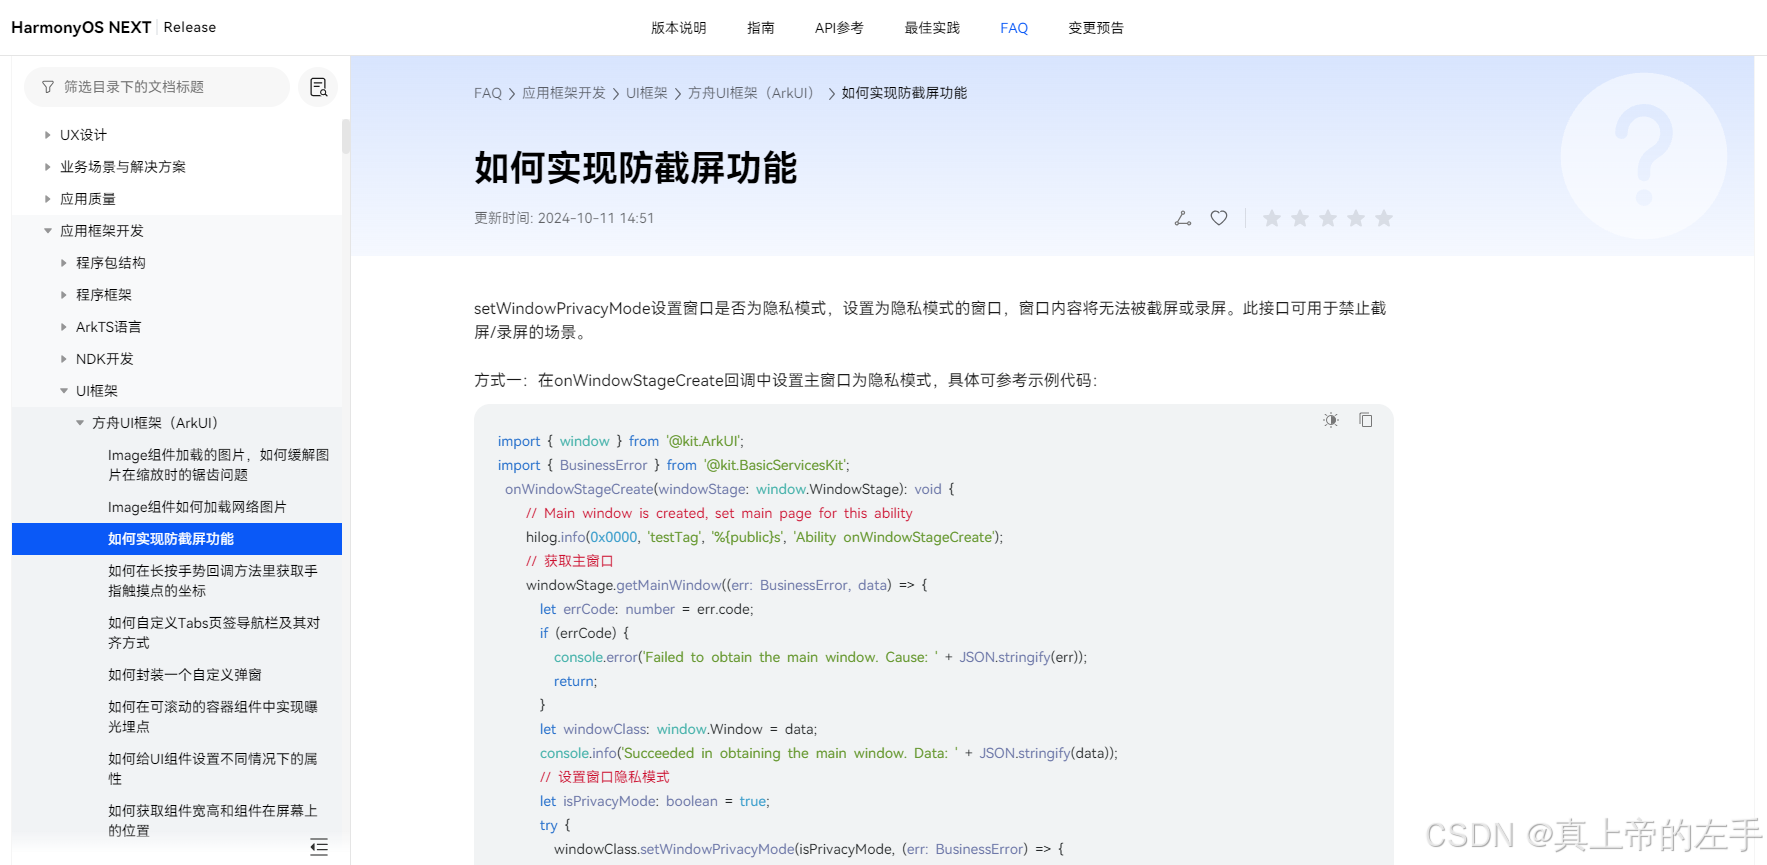Screen dimensions: 1767x865
Task: Expand the 程序框架 tree node
Action: tap(63, 295)
